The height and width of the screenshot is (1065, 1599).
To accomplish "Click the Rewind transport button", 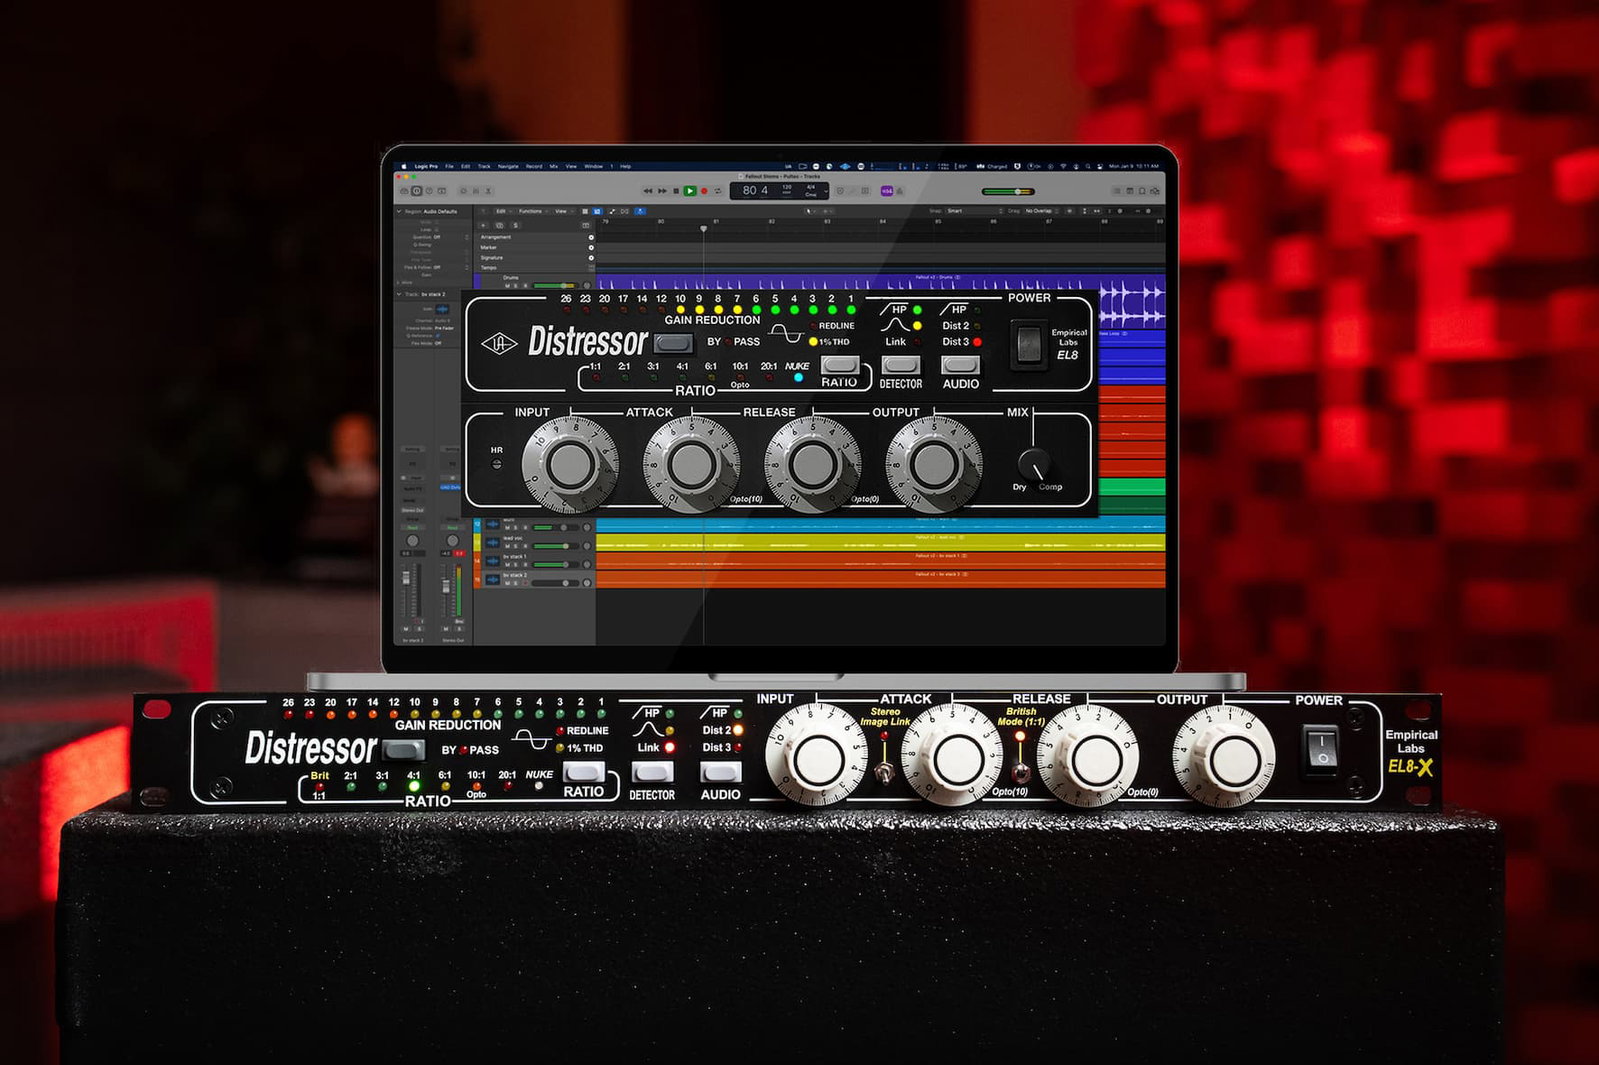I will [648, 191].
